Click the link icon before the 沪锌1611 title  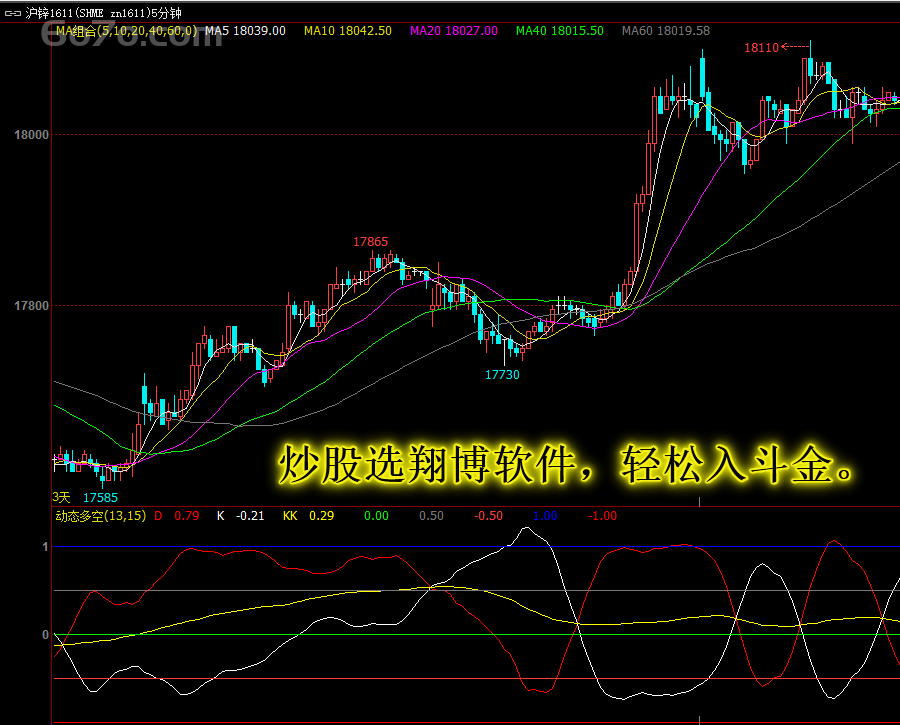pyautogui.click(x=13, y=11)
